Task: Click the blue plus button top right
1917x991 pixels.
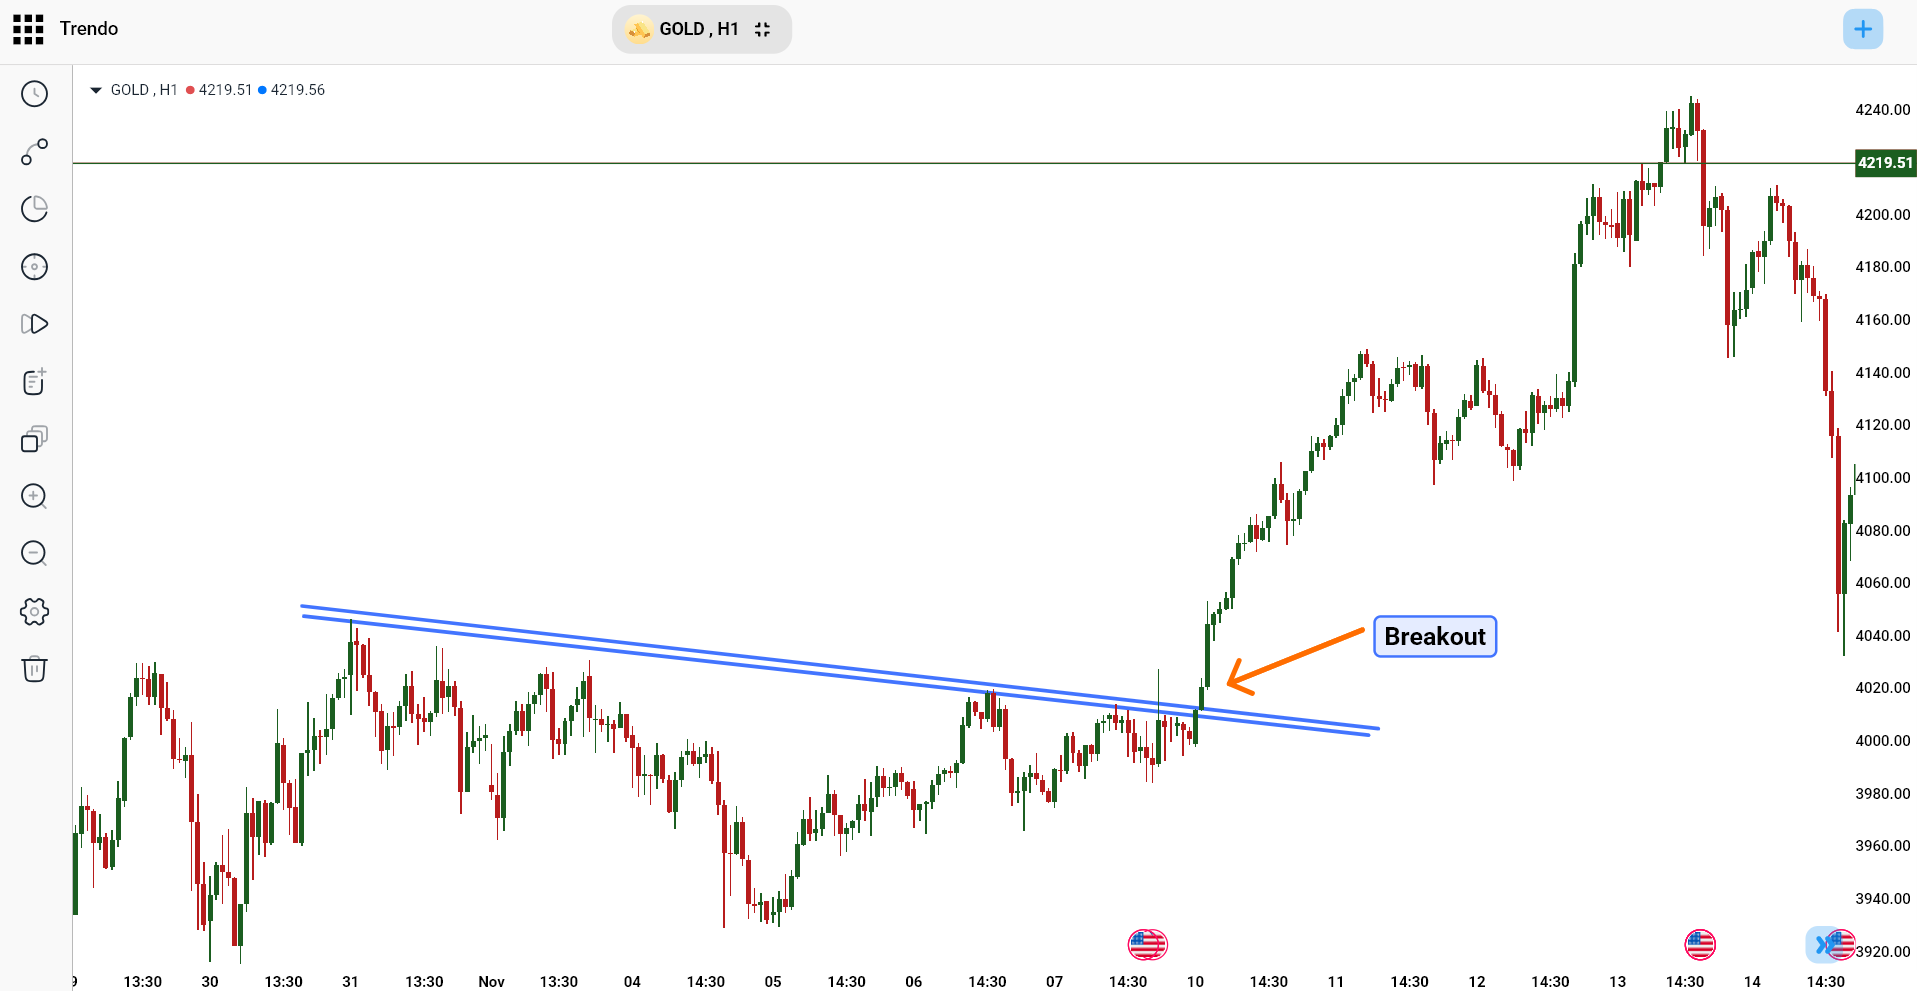Action: click(x=1862, y=29)
